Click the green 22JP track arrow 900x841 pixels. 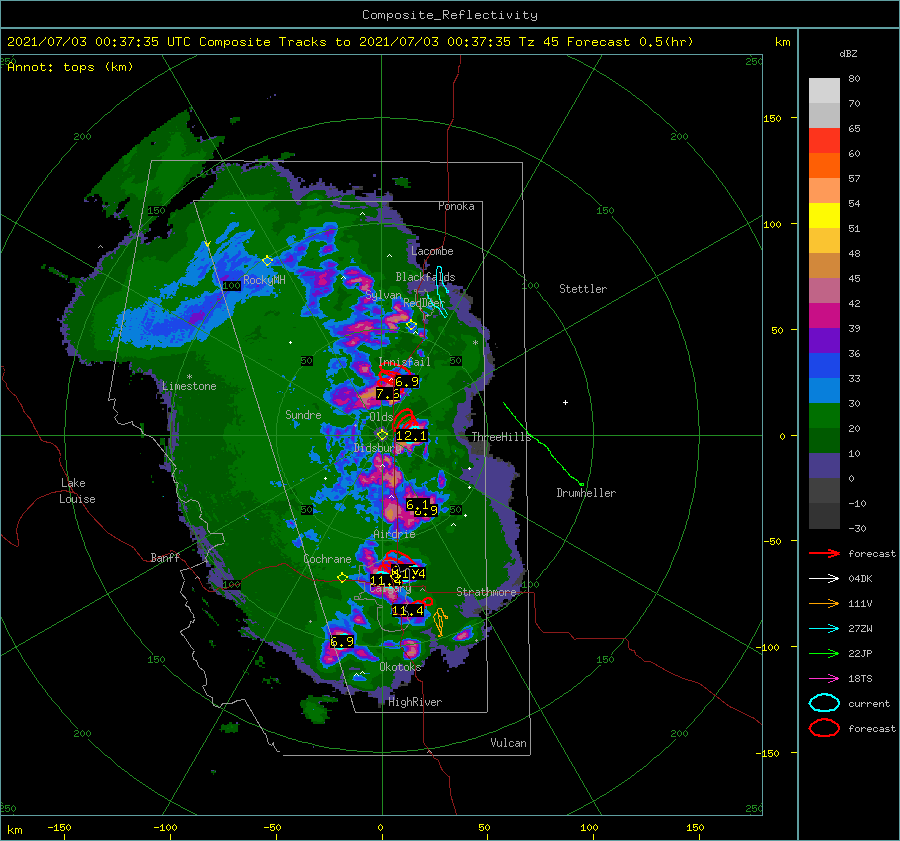(824, 653)
